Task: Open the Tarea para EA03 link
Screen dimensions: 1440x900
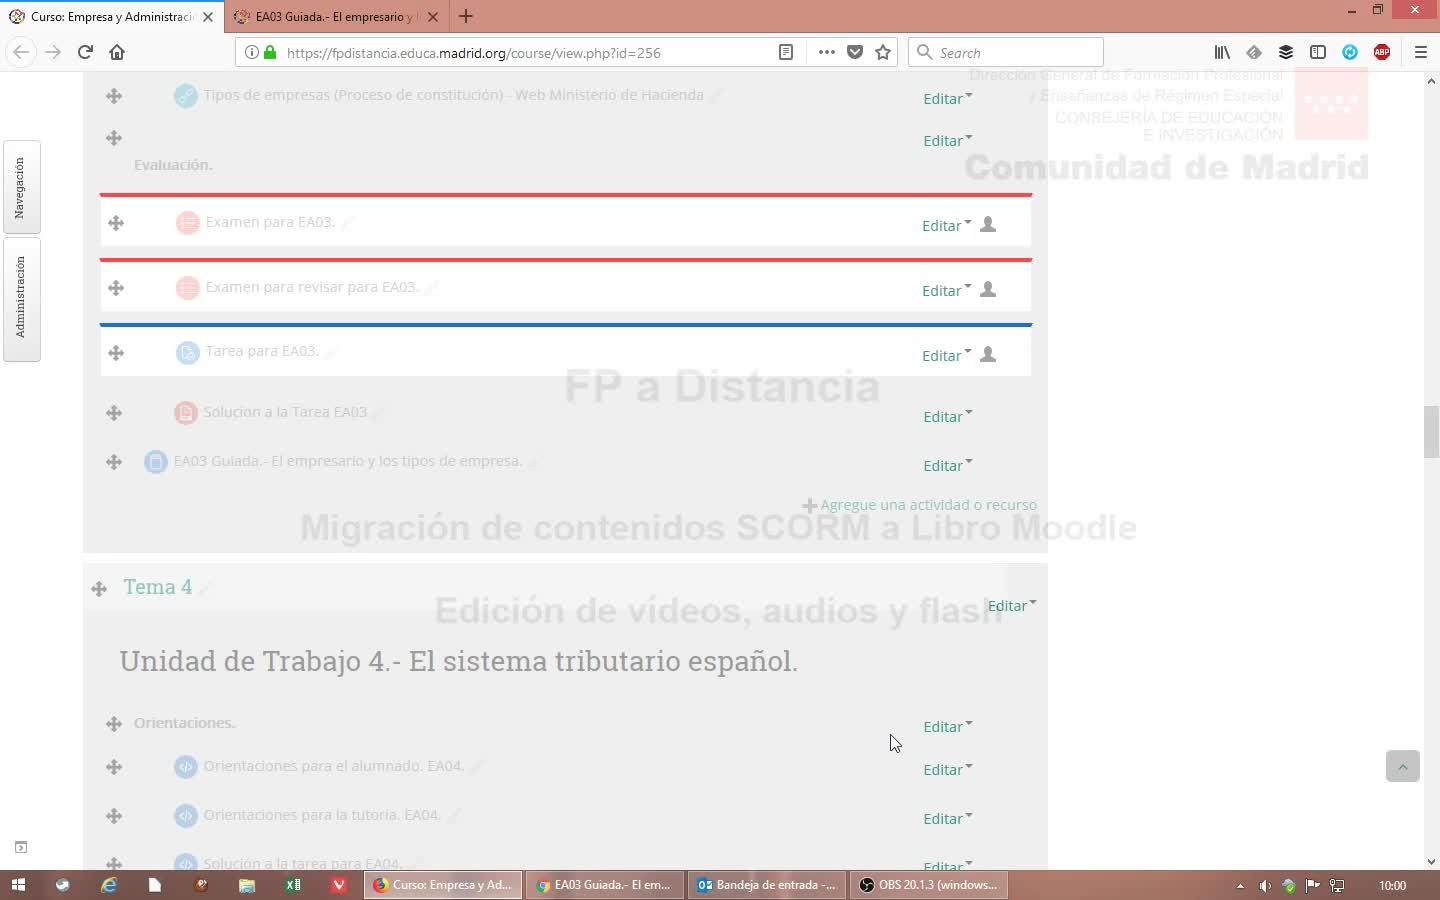Action: (x=262, y=351)
